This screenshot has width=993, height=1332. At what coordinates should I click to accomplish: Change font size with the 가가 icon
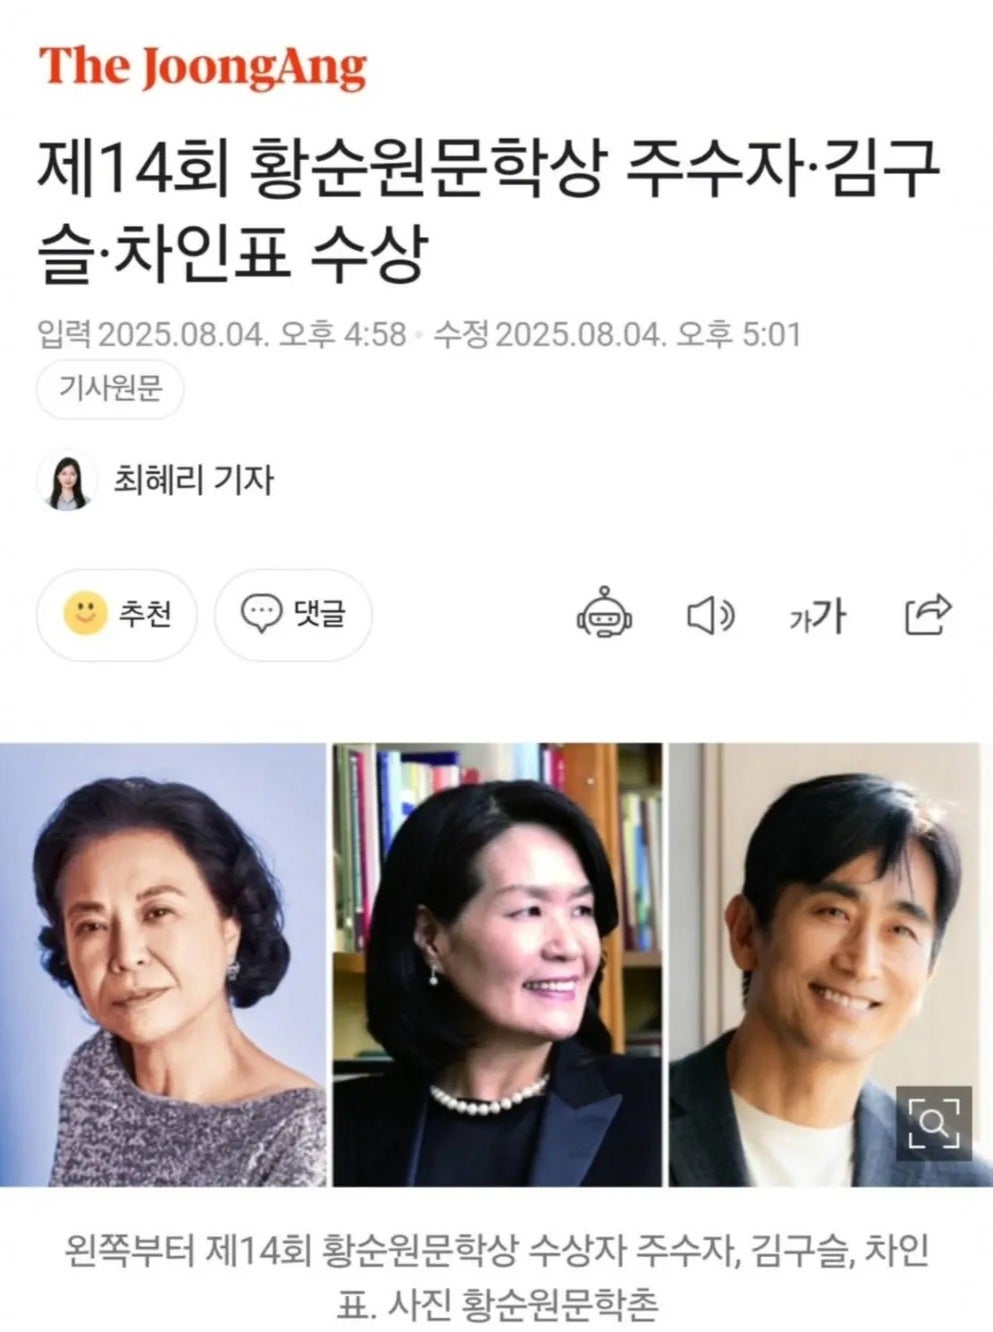[x=817, y=615]
